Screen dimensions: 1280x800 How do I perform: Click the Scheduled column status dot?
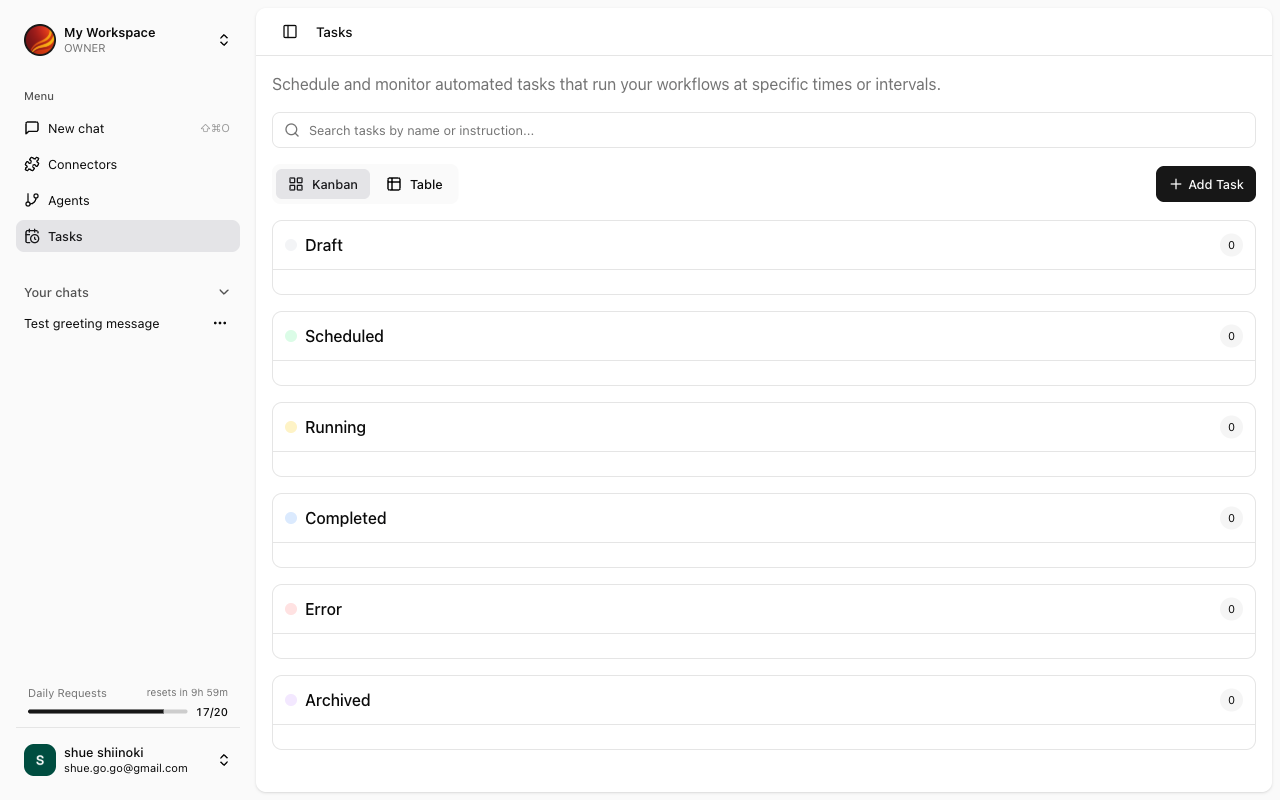pos(290,336)
